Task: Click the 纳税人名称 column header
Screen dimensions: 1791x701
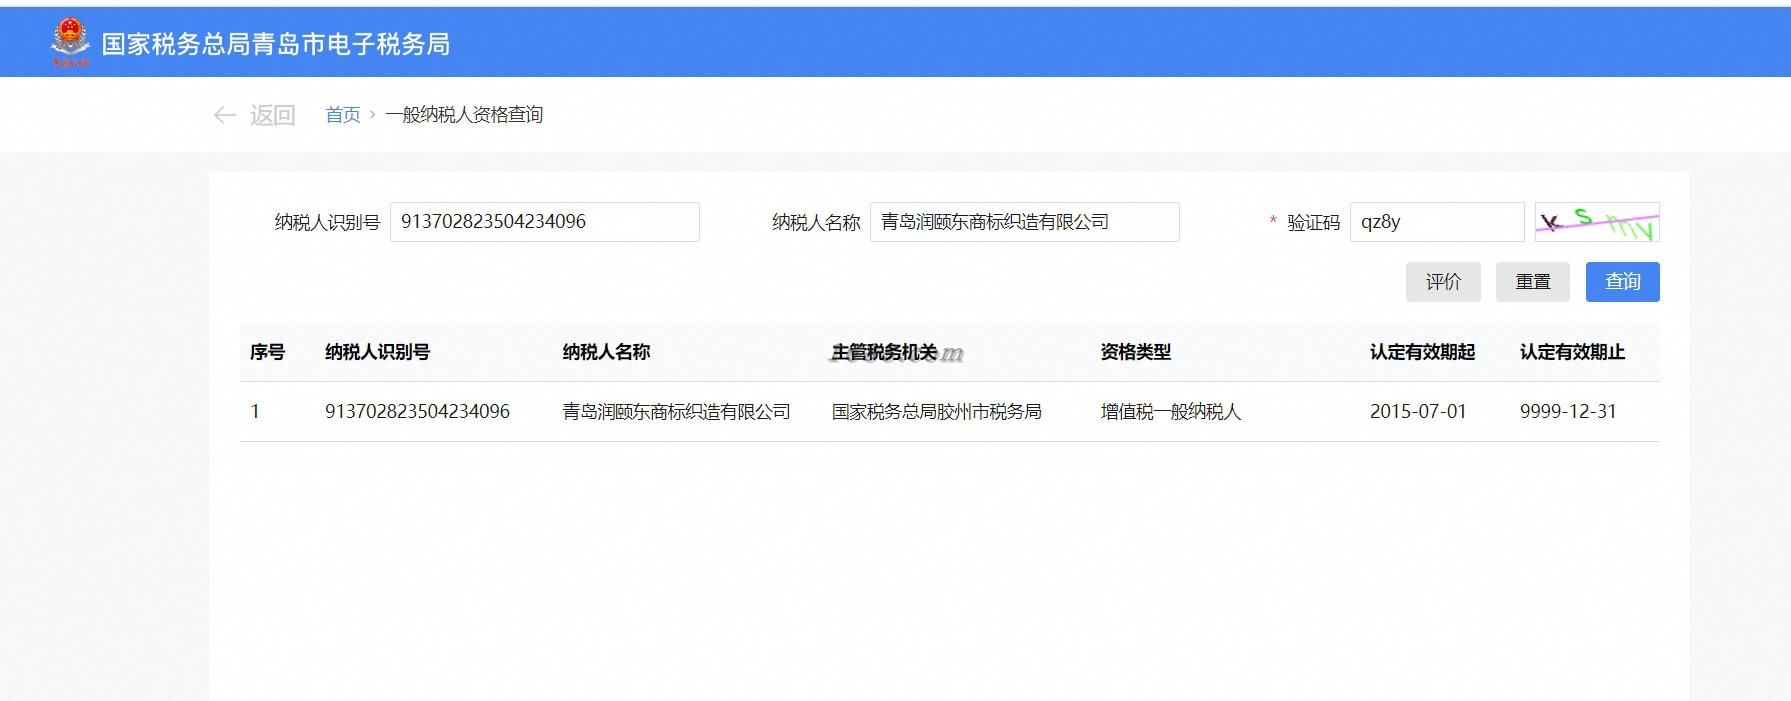Action: (x=607, y=352)
